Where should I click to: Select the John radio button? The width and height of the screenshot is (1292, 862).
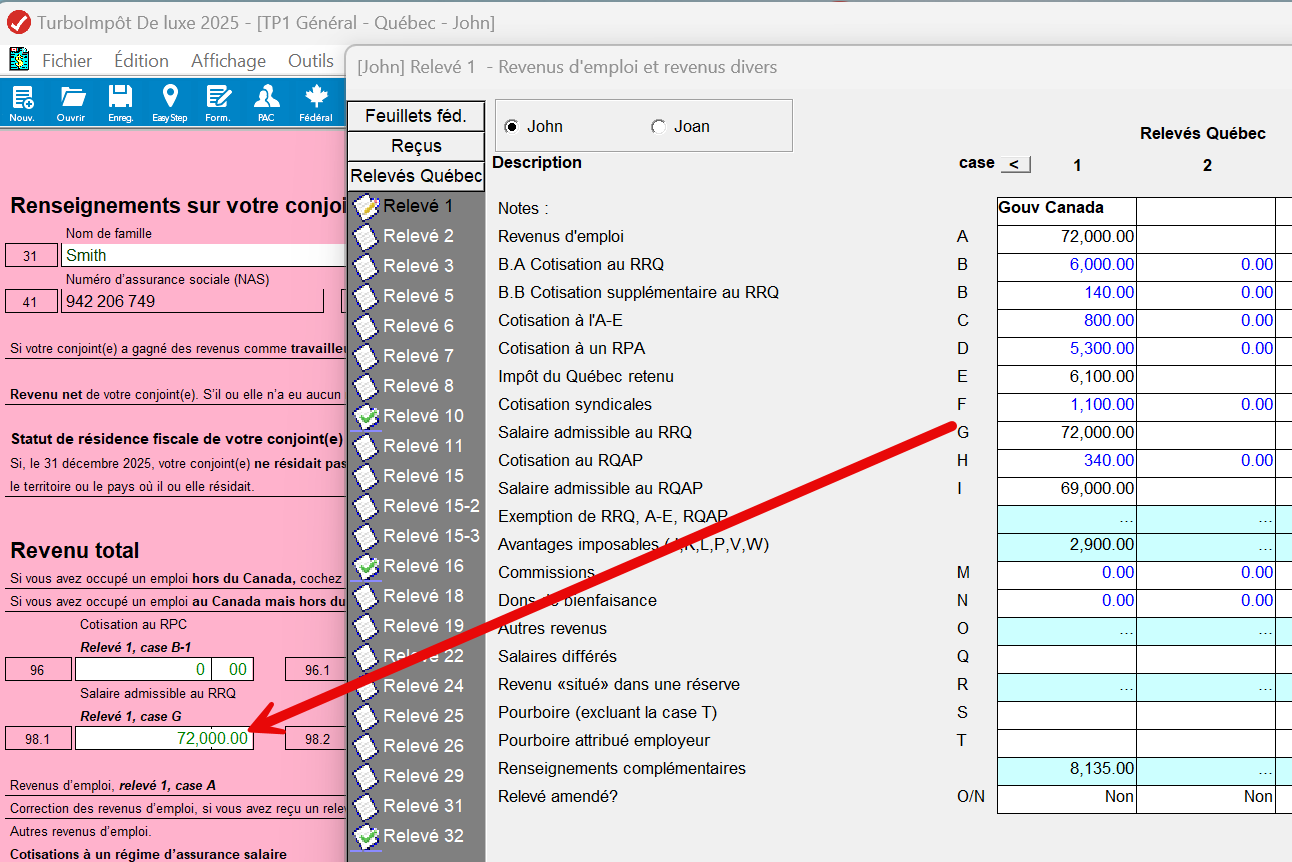tap(512, 127)
